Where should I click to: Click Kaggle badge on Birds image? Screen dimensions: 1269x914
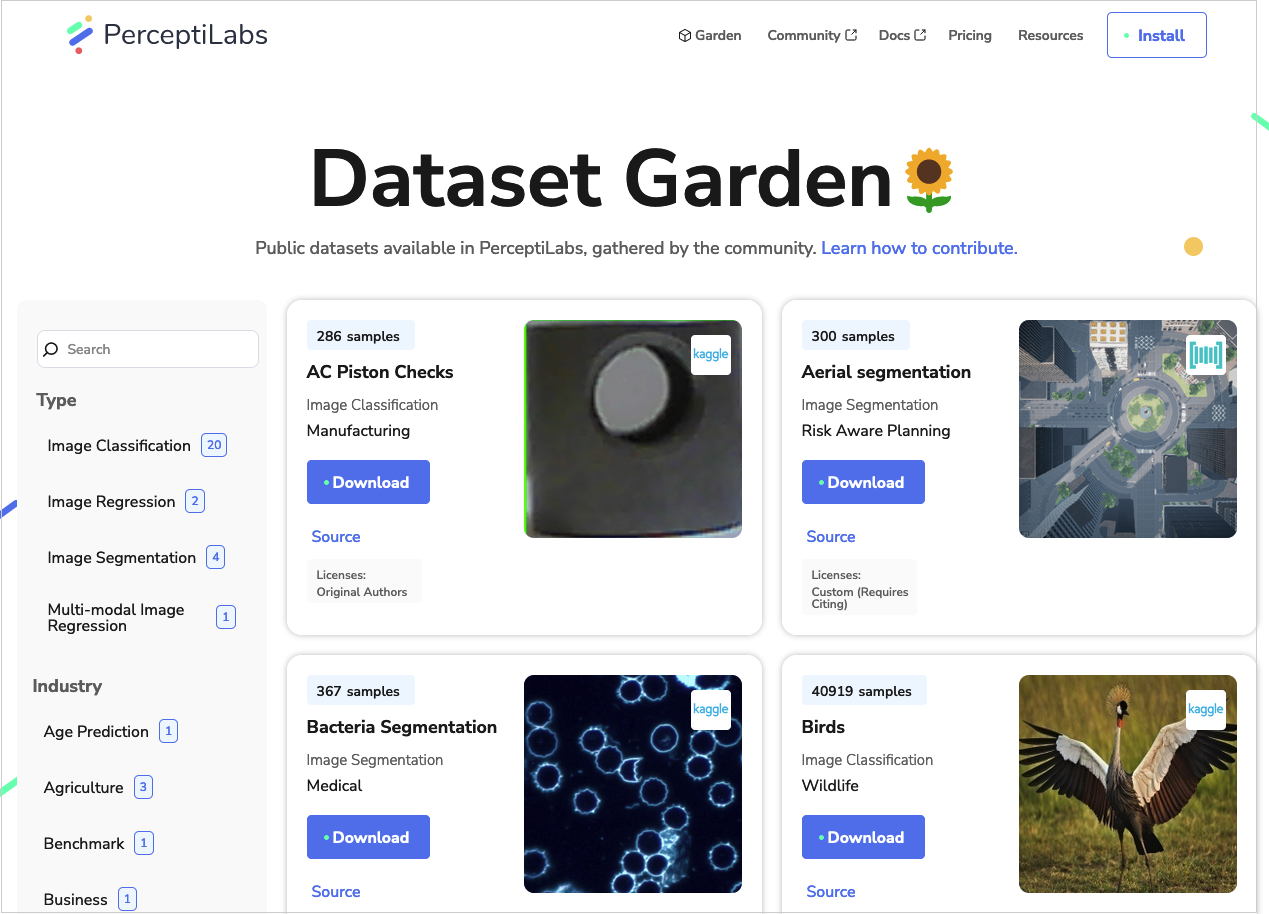point(1206,710)
